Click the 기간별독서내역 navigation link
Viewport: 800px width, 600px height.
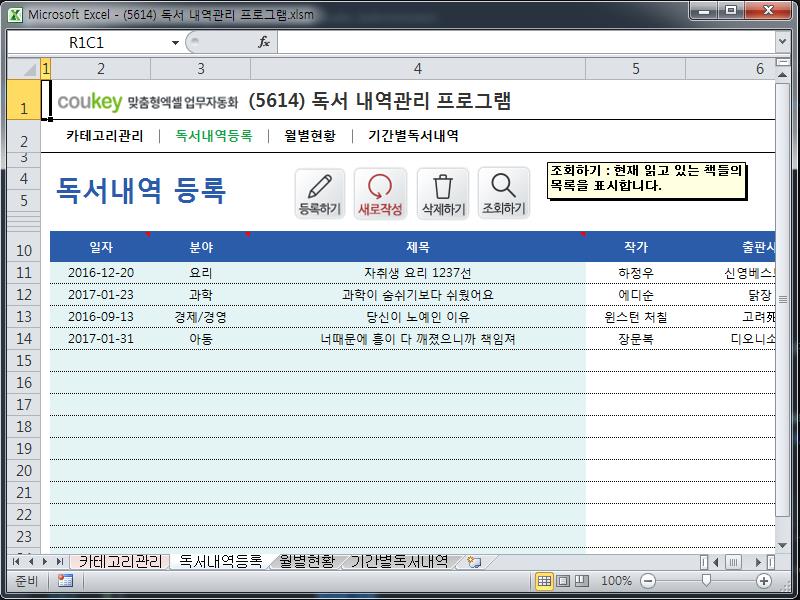(413, 136)
